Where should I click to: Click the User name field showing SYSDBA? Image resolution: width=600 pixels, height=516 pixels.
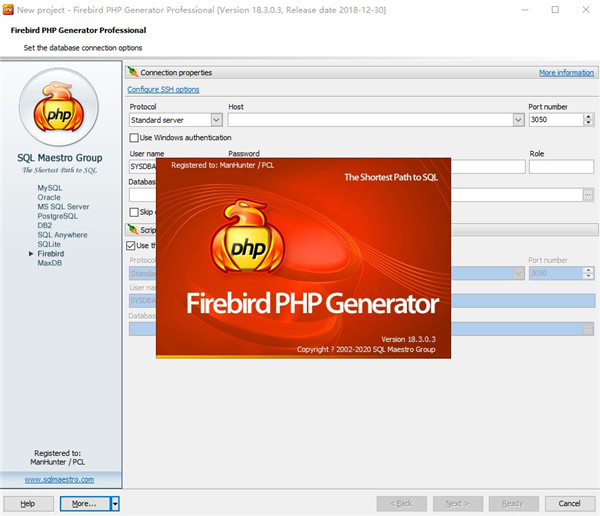point(142,167)
